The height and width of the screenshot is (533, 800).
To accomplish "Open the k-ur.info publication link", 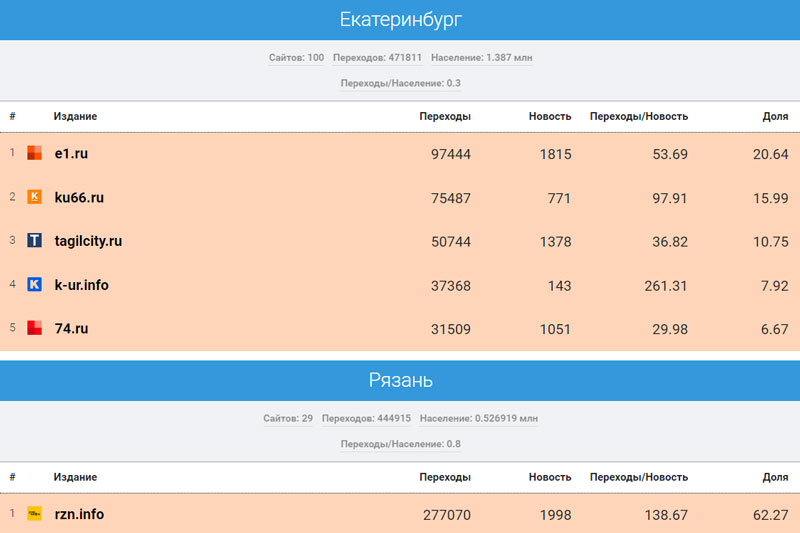I will (81, 285).
